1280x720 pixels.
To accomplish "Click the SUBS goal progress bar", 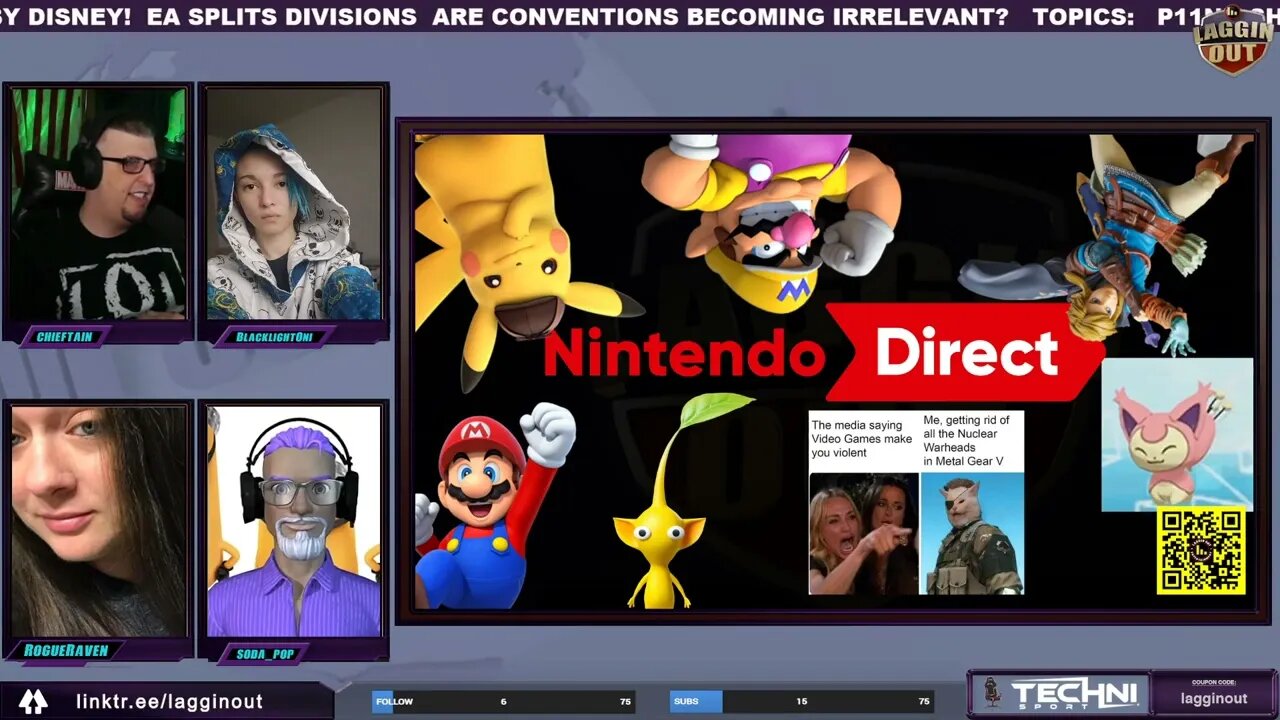I will click(x=802, y=702).
